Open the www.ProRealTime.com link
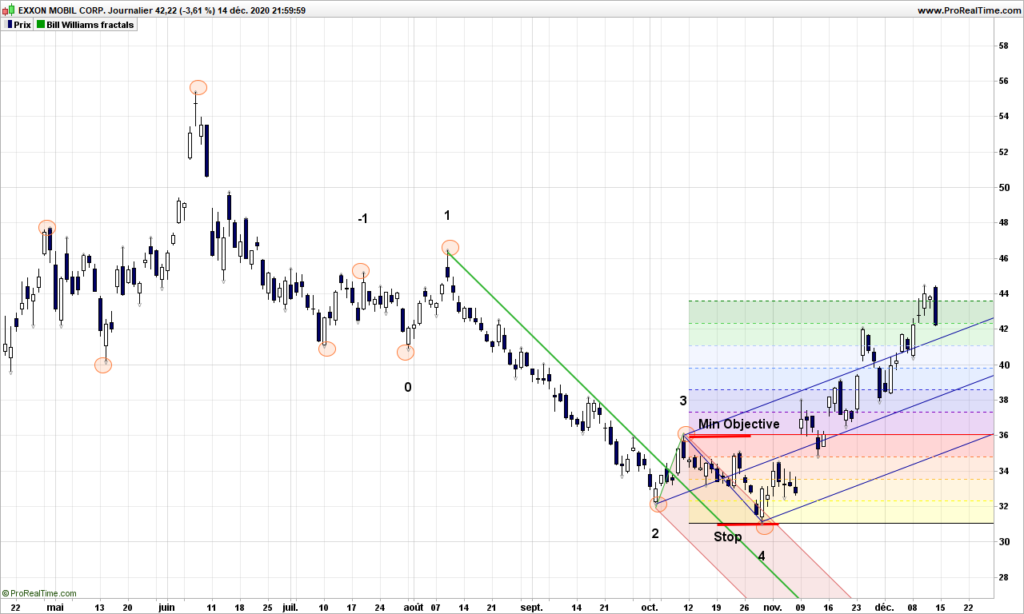This screenshot has width=1024, height=614. (968, 10)
